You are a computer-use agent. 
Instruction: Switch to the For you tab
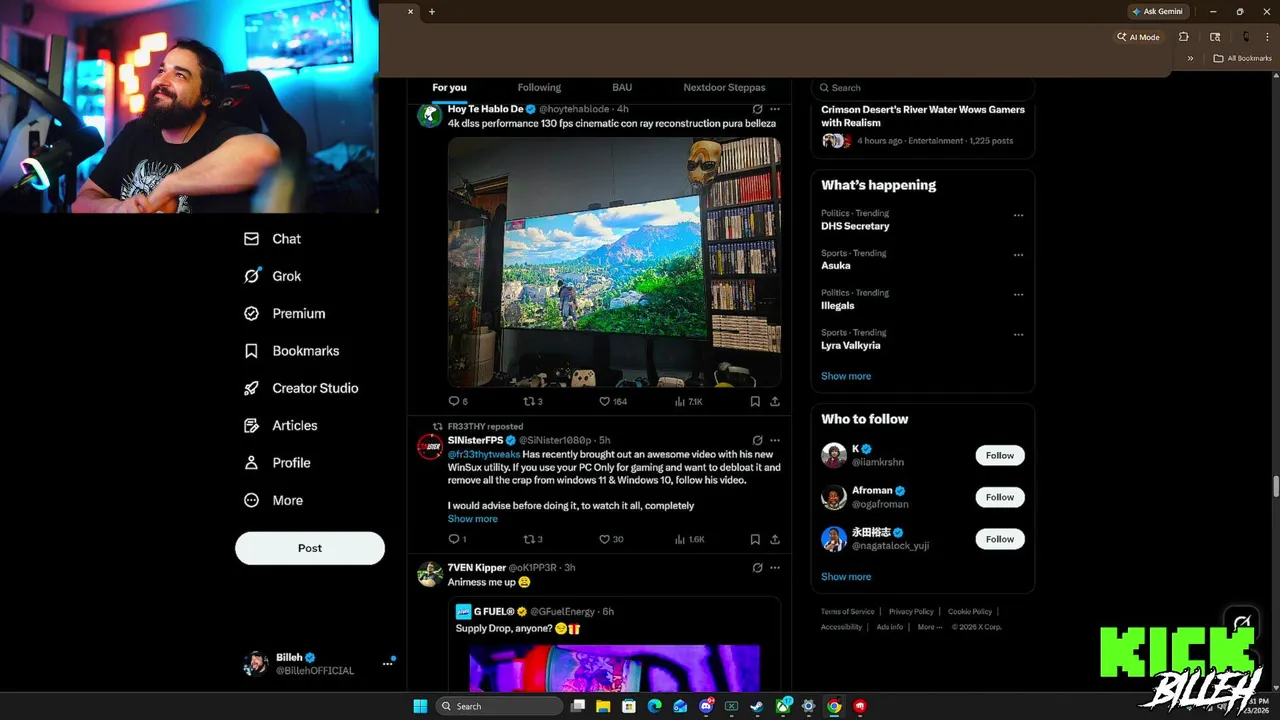pyautogui.click(x=449, y=88)
